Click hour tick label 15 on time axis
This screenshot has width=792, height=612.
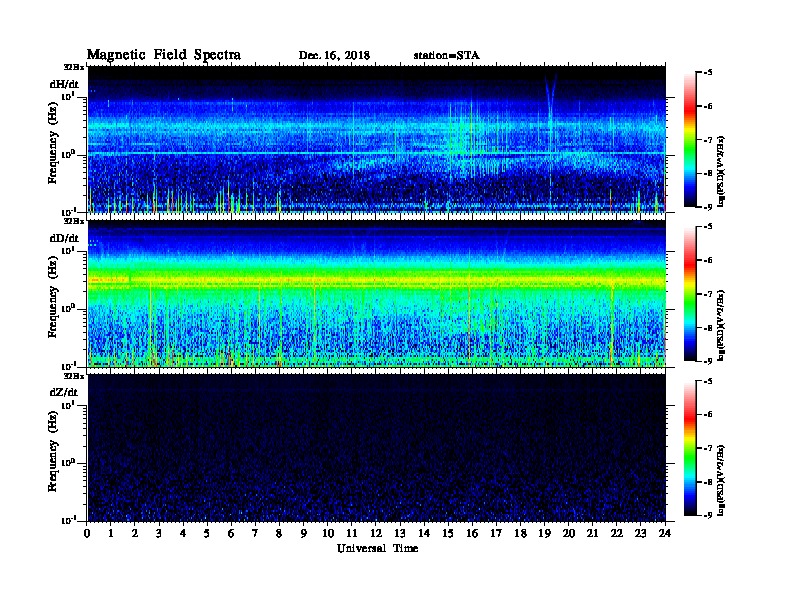(448, 533)
